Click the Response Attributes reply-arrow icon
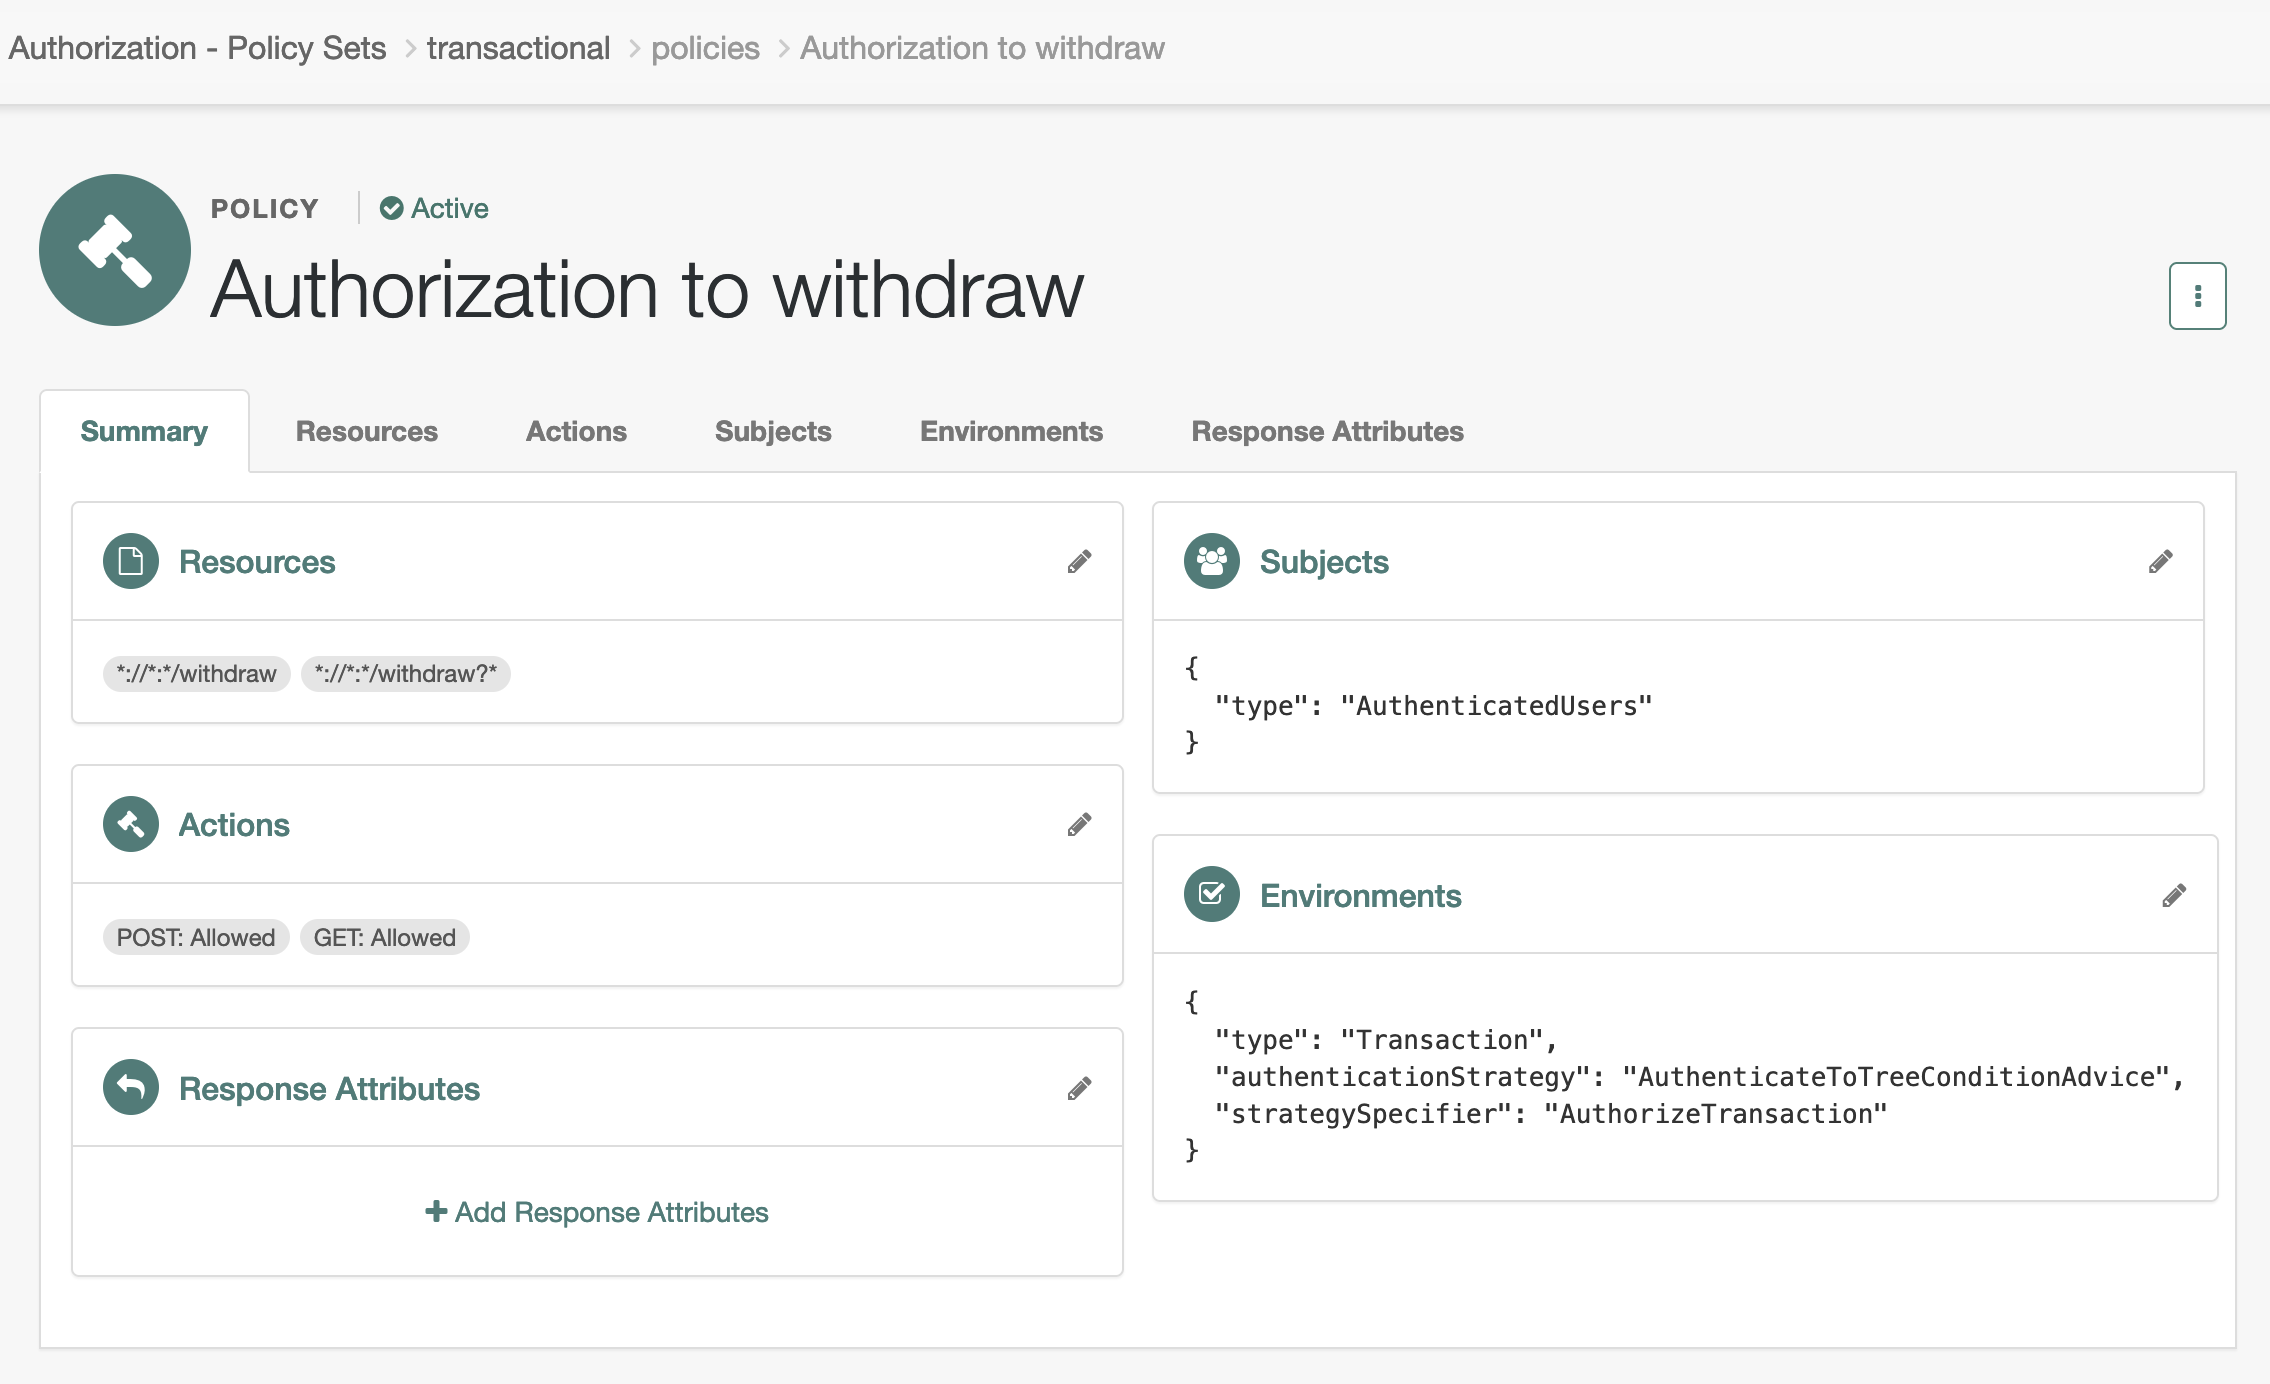 point(131,1087)
